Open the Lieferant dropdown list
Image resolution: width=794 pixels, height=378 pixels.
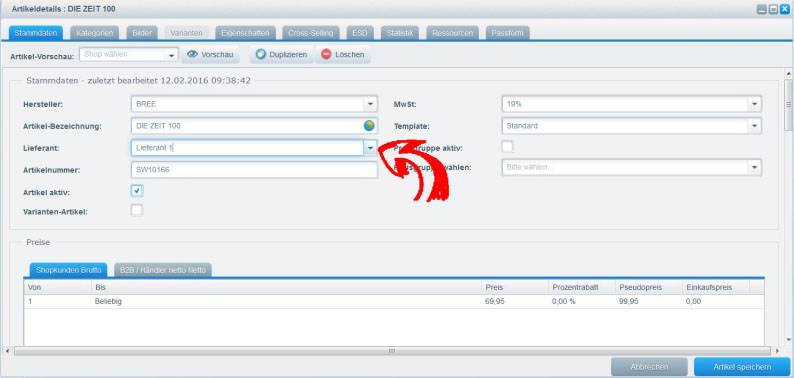(370, 147)
